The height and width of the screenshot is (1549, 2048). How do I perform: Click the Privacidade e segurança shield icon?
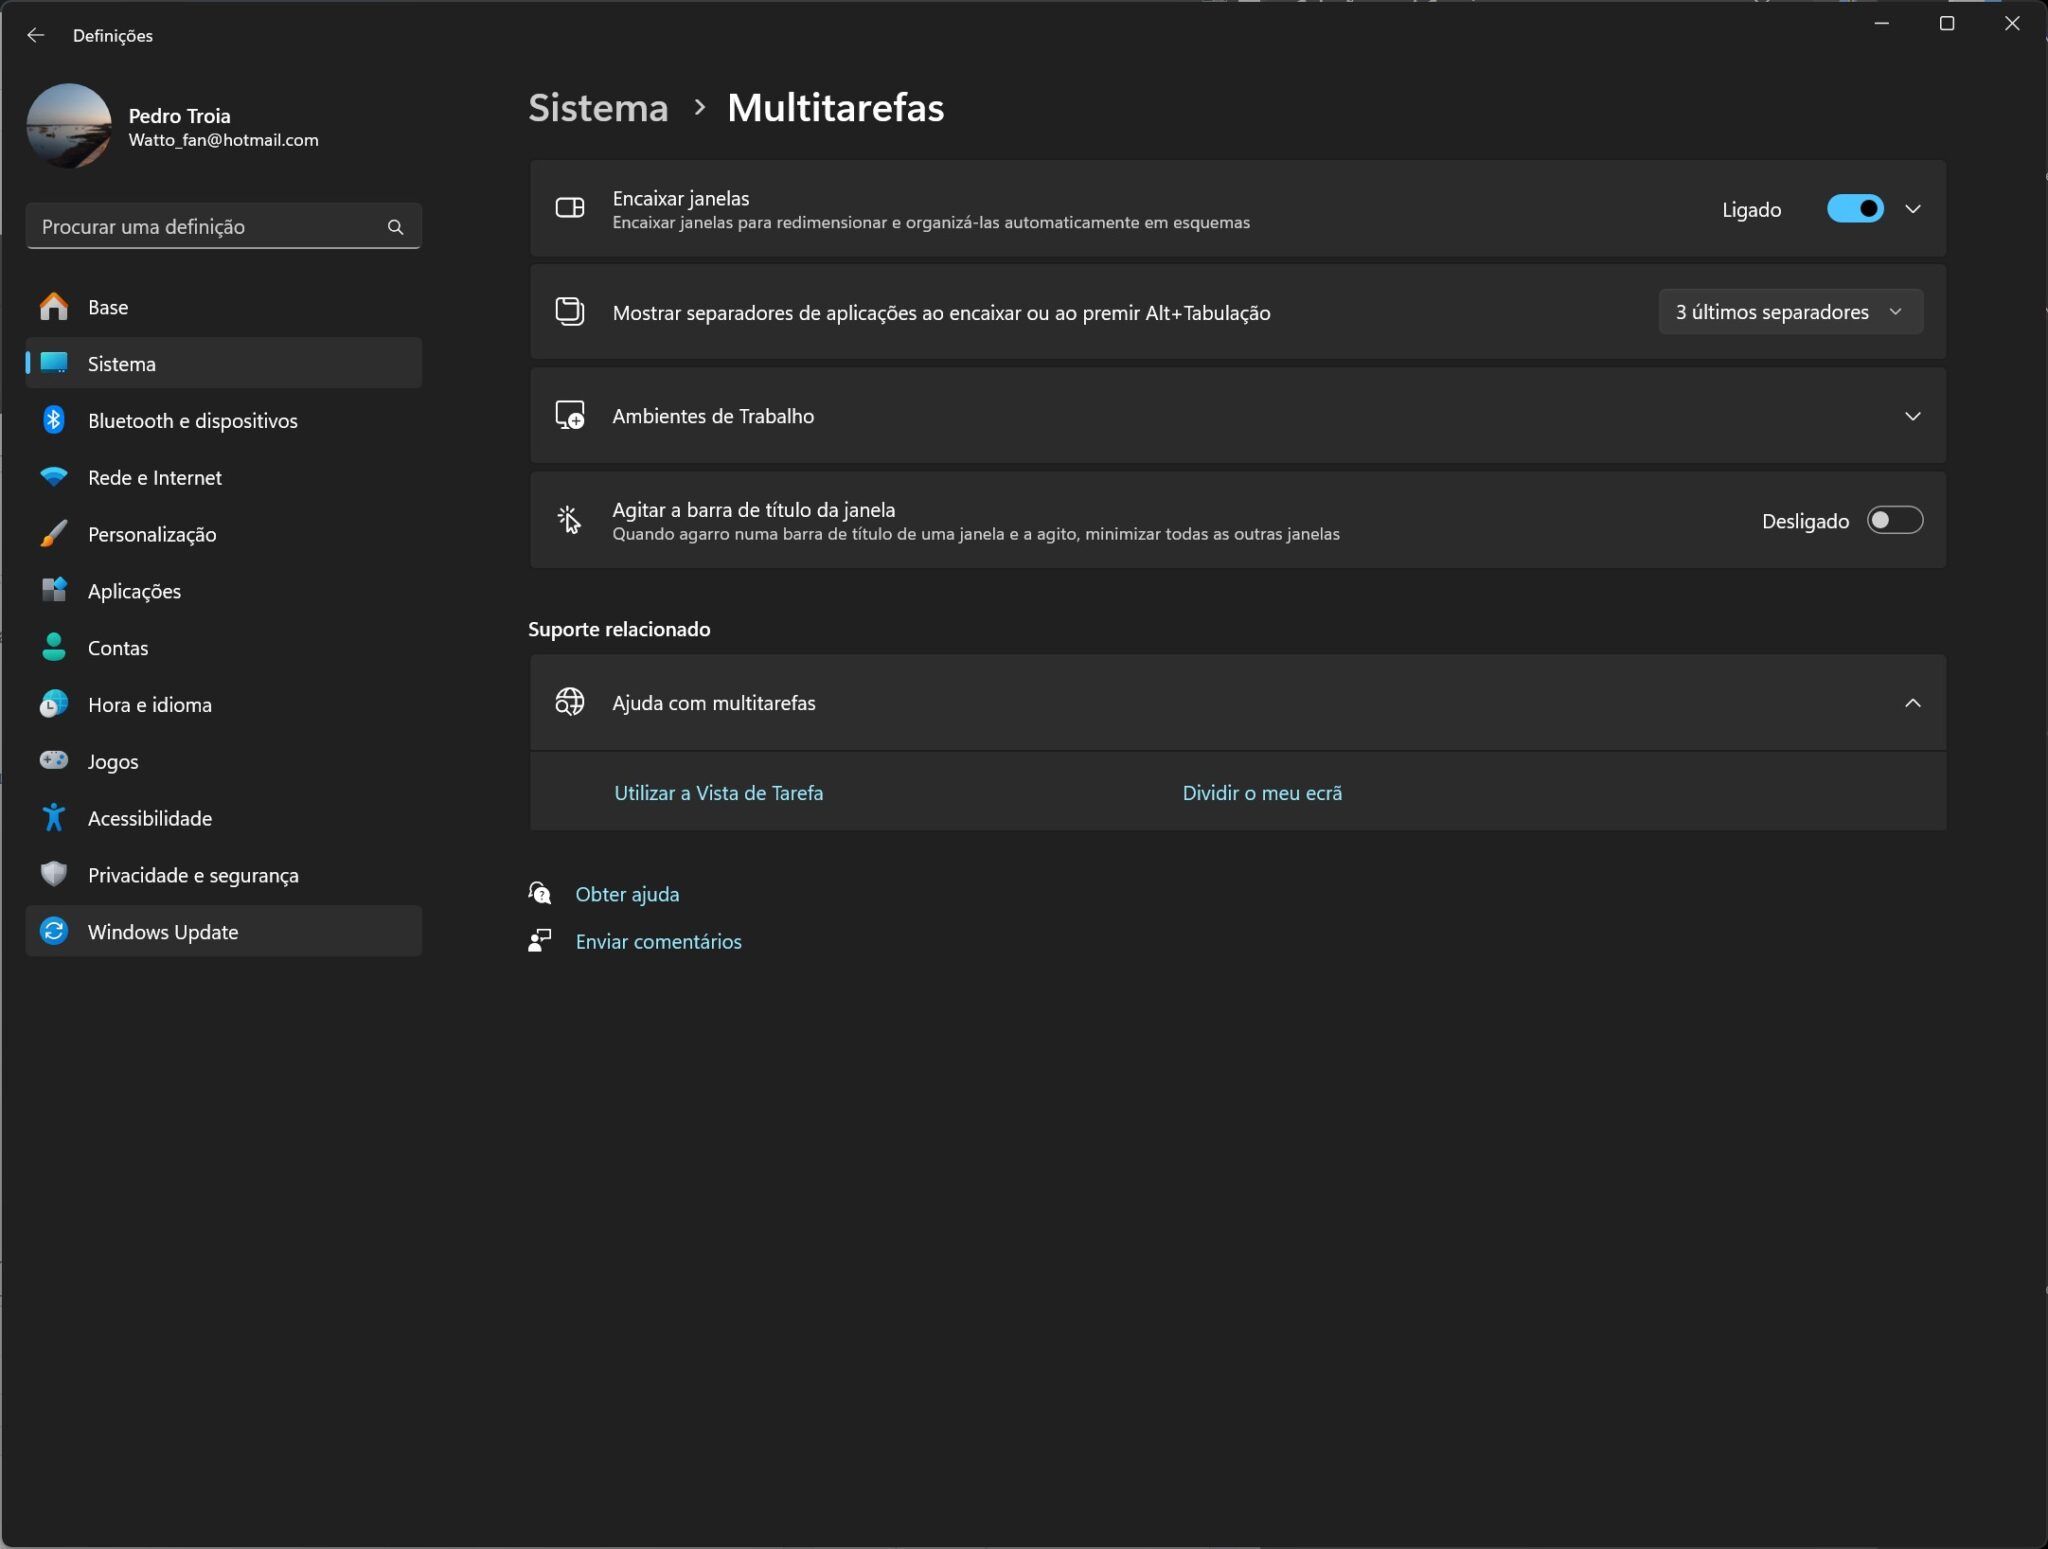[54, 875]
